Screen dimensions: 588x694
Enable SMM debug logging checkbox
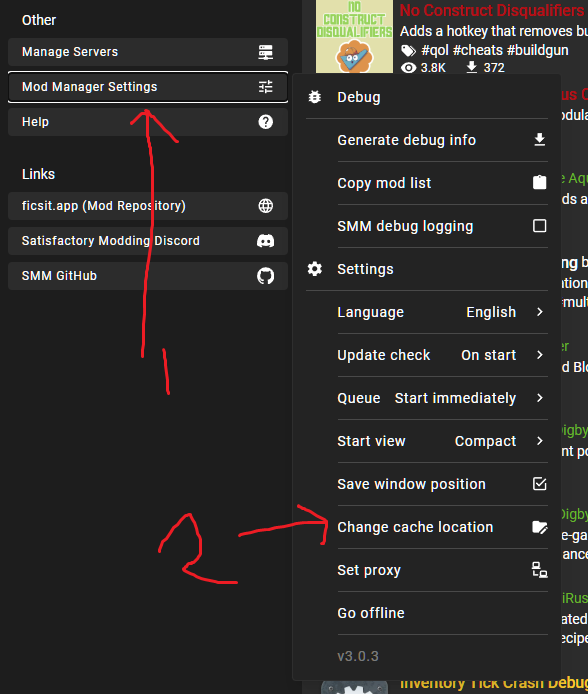click(539, 226)
